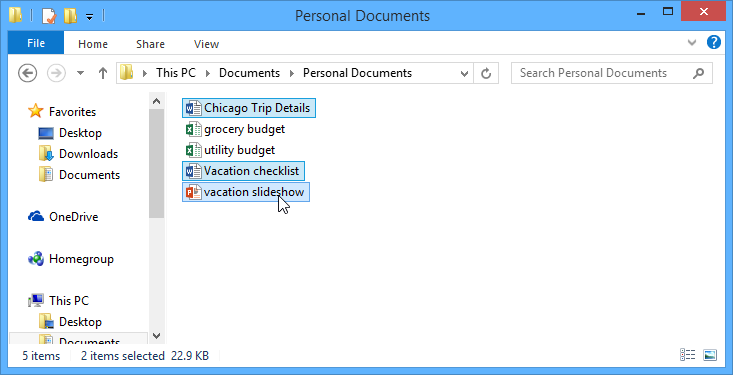Expand the arrow before This PC breadcrumb
This screenshot has width=733, height=375.
[145, 73]
